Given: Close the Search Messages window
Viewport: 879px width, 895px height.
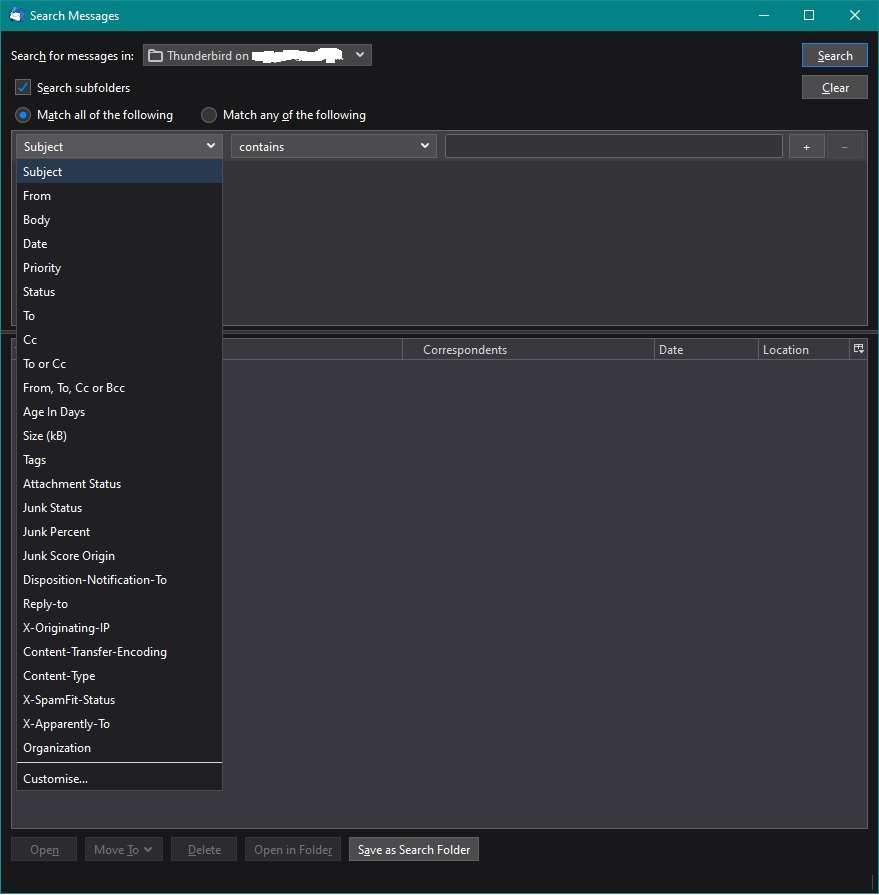Looking at the screenshot, I should tap(854, 15).
